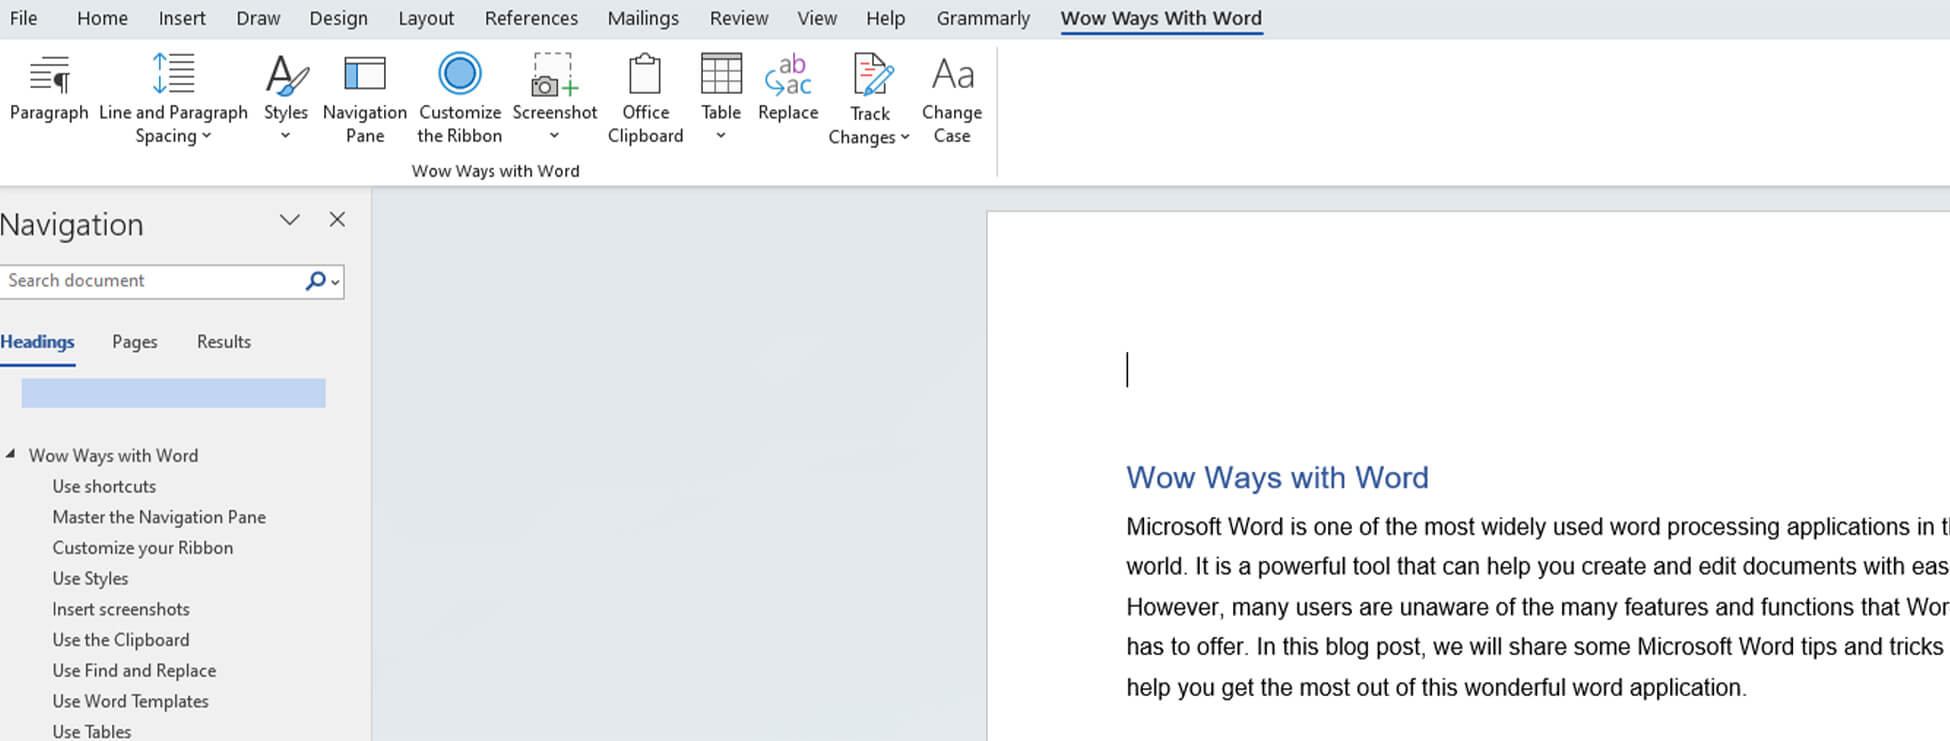Viewport: 1950px width, 741px height.
Task: Expand Navigation pane task options chevron
Action: tap(290, 220)
